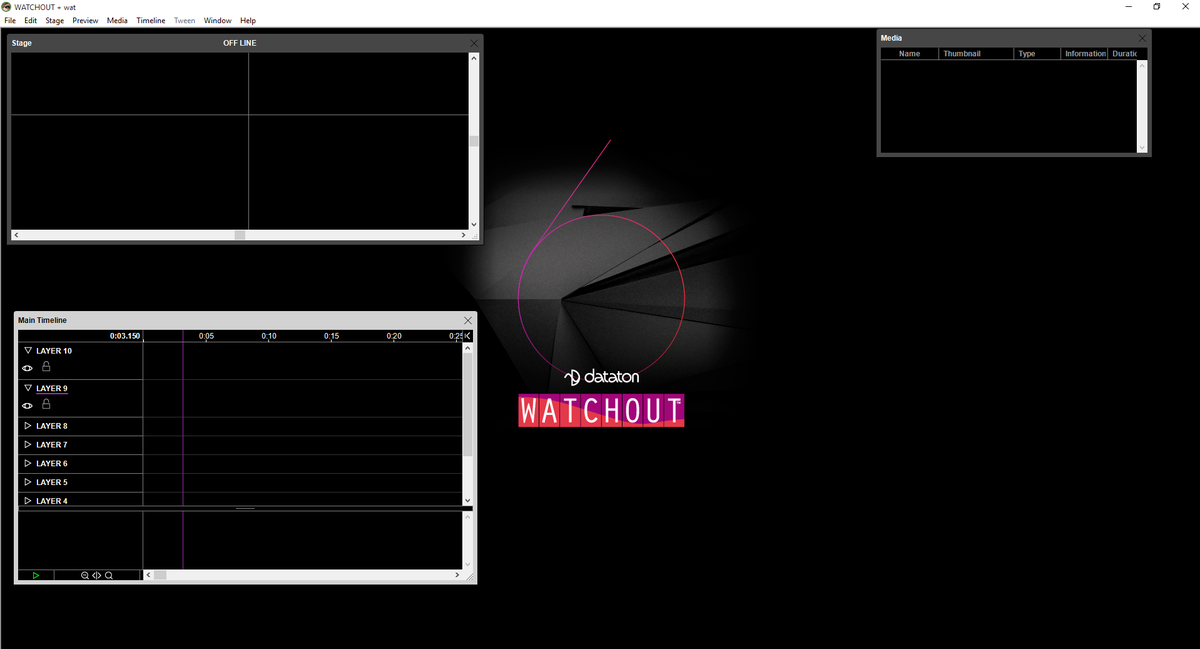Click the Stage scroll down arrow
The height and width of the screenshot is (649, 1200).
click(x=474, y=224)
